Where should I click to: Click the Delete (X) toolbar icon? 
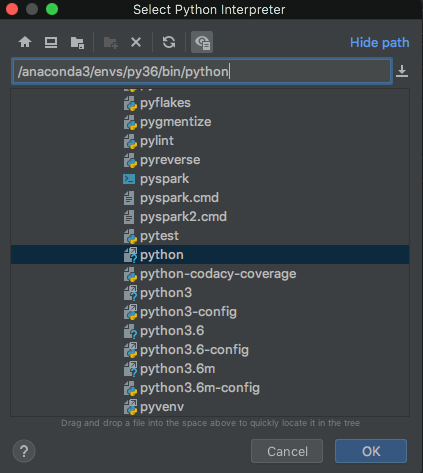tap(136, 42)
